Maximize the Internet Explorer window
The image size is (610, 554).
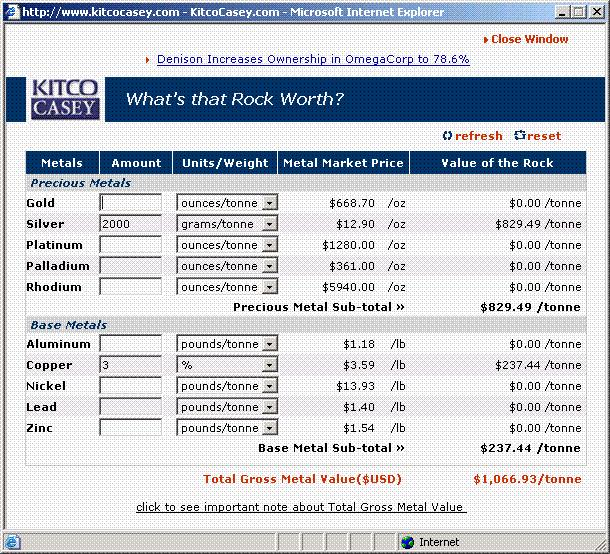tap(577, 12)
